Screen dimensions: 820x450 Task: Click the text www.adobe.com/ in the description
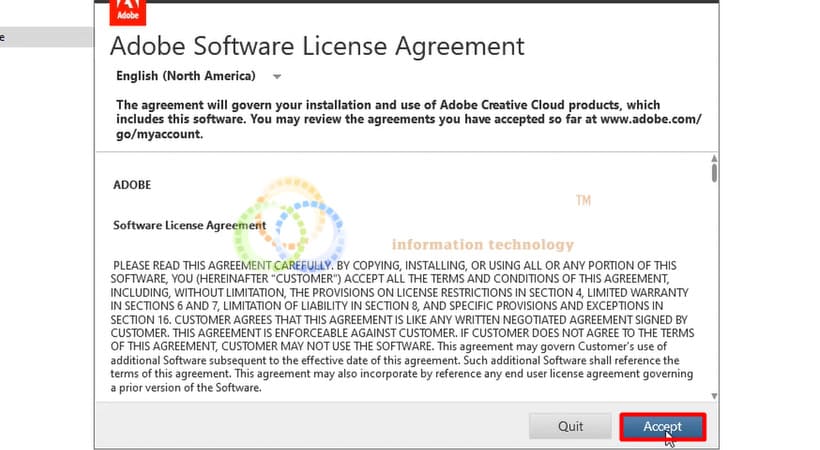[x=651, y=119]
